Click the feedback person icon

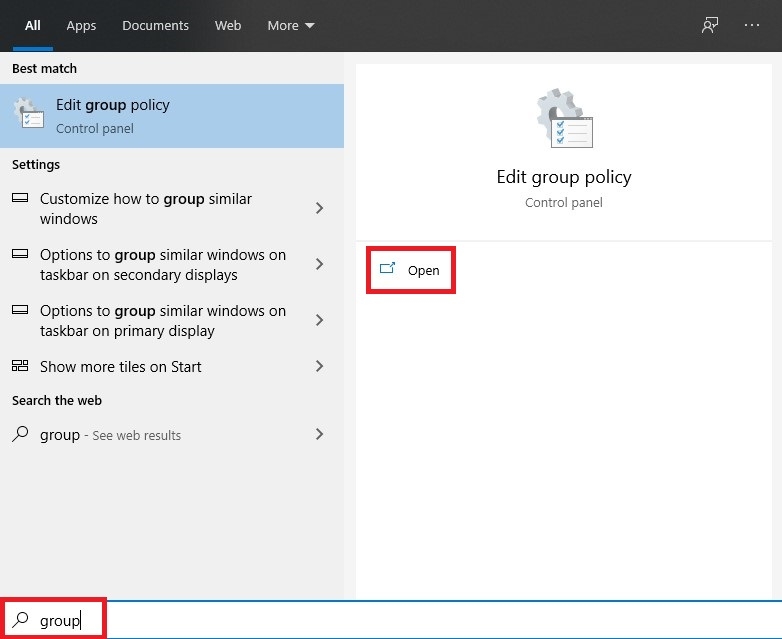pyautogui.click(x=710, y=25)
